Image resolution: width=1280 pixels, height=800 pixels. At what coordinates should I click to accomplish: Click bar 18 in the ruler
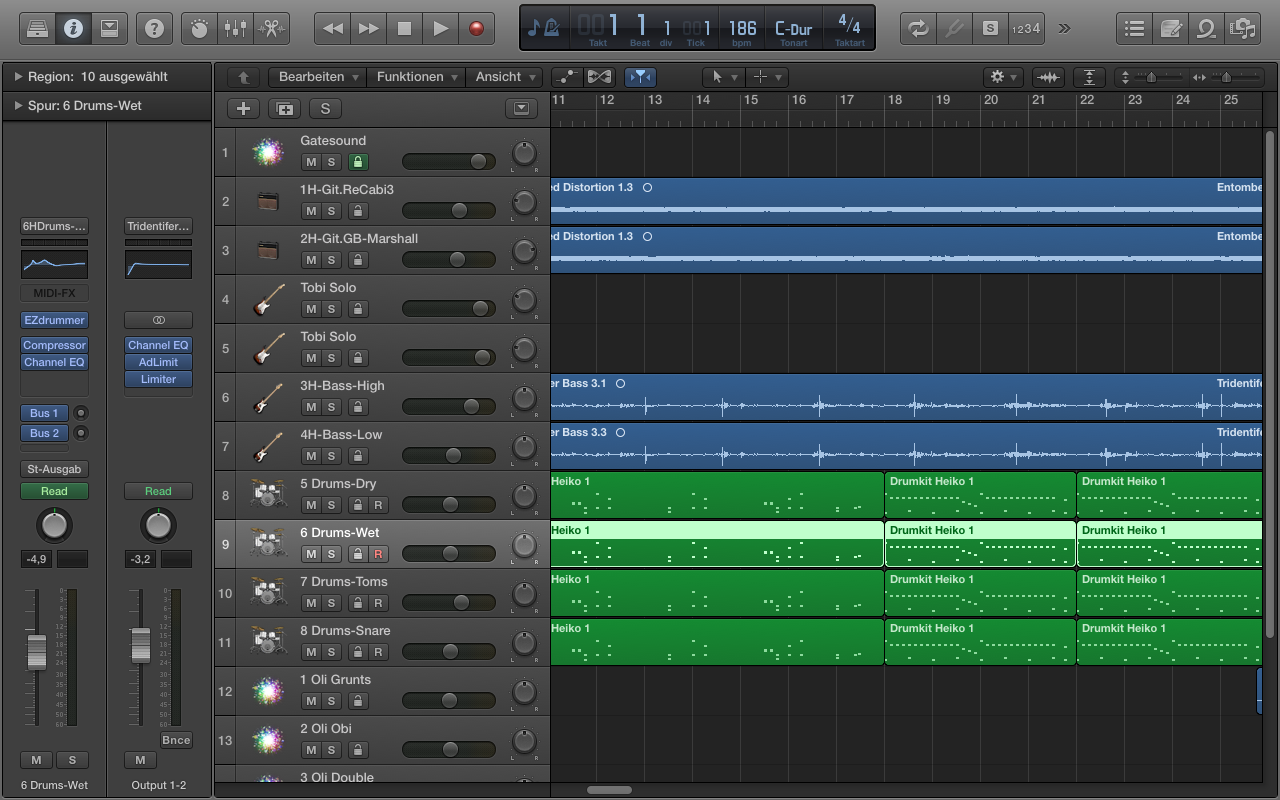[x=894, y=100]
